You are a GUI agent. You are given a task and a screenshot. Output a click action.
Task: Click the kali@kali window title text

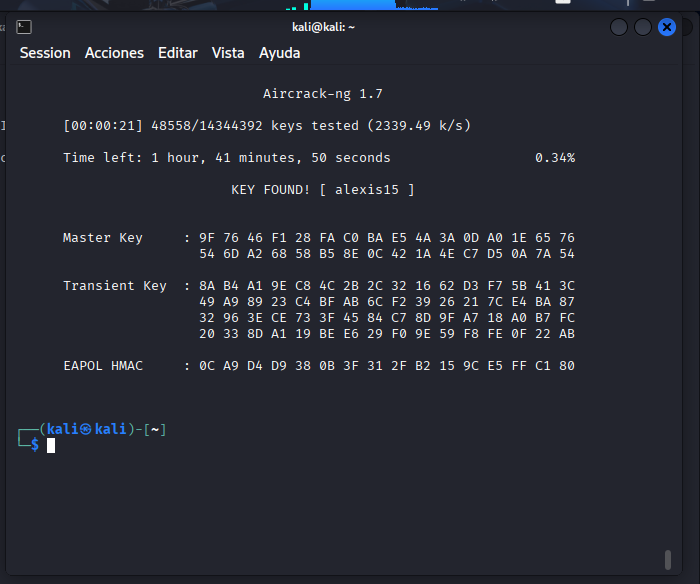pyautogui.click(x=323, y=27)
